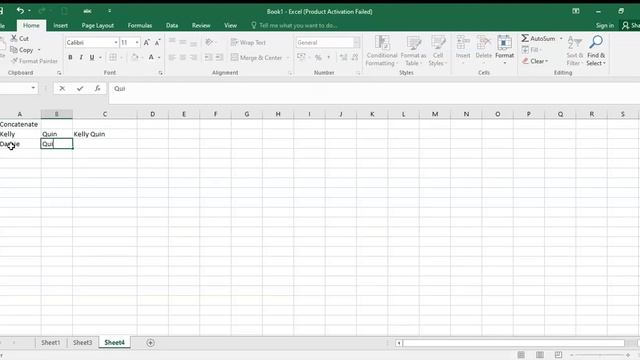
Task: Click the Orientation text angle icon
Action: pyautogui.click(x=209, y=42)
